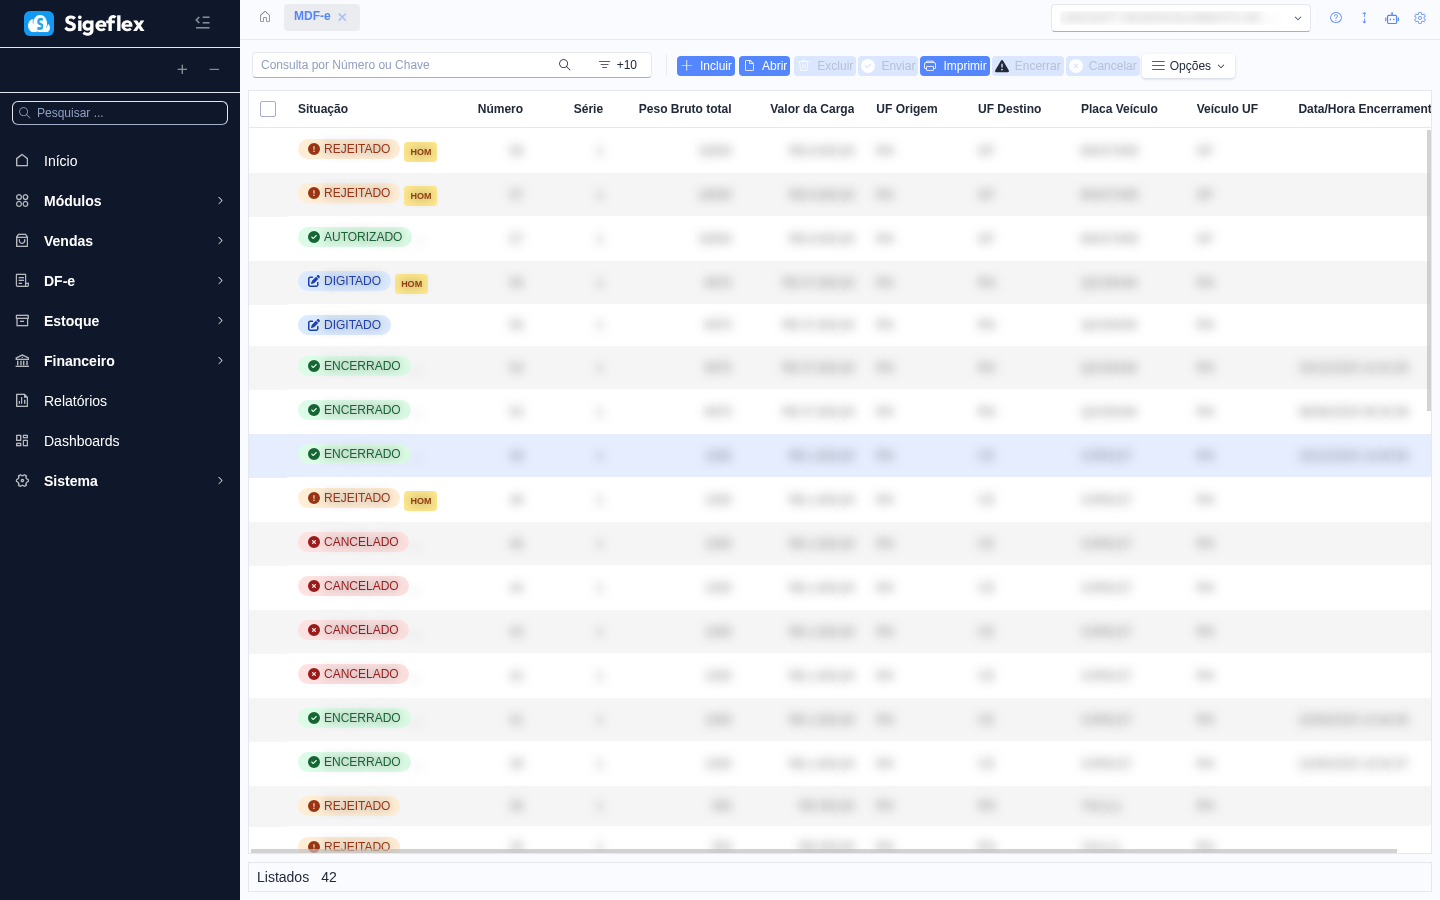Image resolution: width=1440 pixels, height=900 pixels.
Task: Expand the DF-e sidebar menu
Action: 120,281
